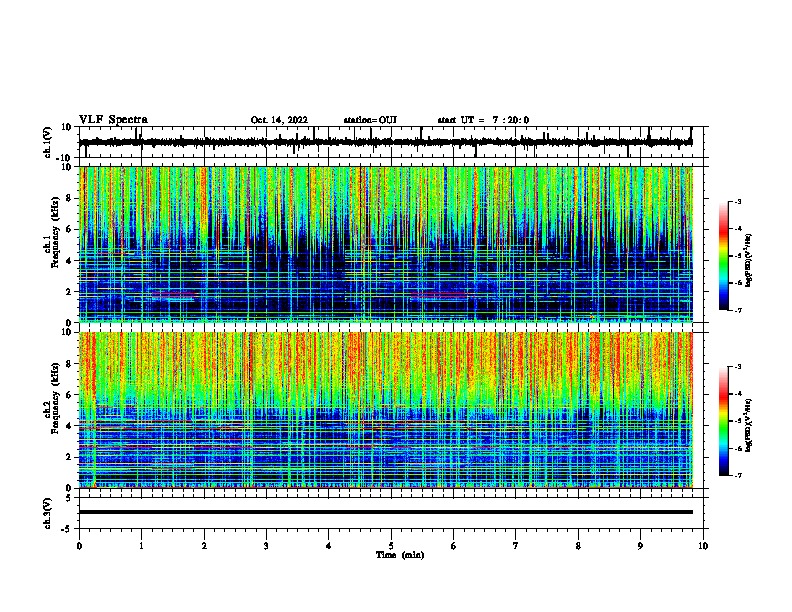Click the upper color scale bar
792x612 pixels.
(x=724, y=256)
